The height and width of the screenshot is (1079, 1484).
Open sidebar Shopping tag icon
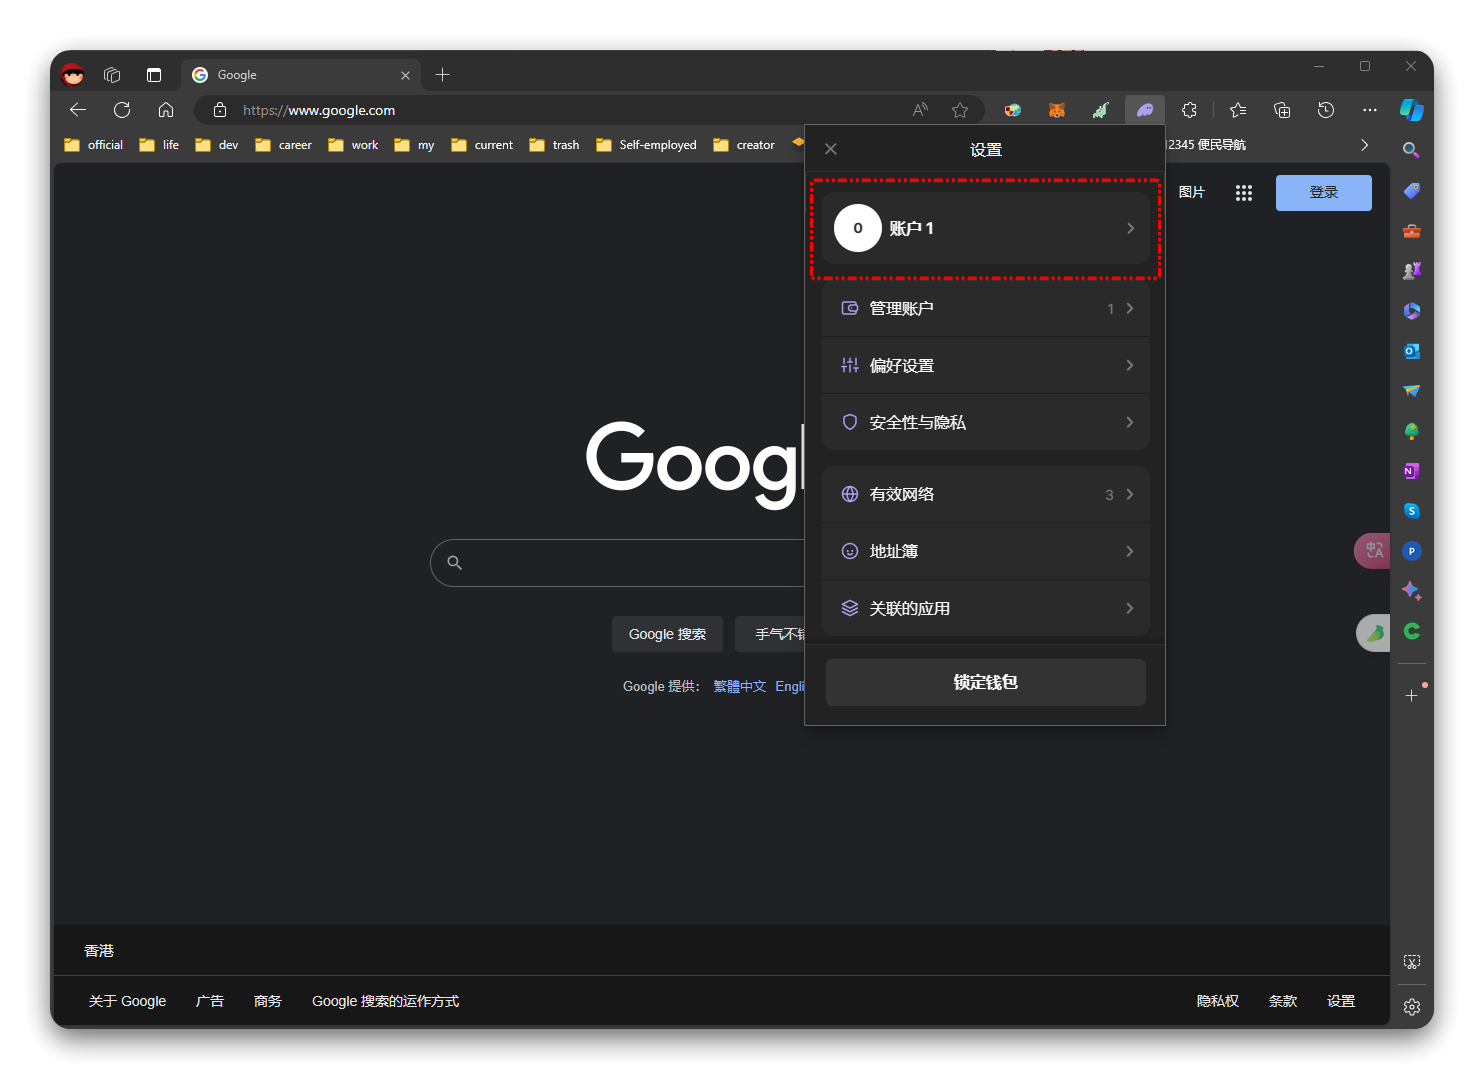pyautogui.click(x=1411, y=191)
